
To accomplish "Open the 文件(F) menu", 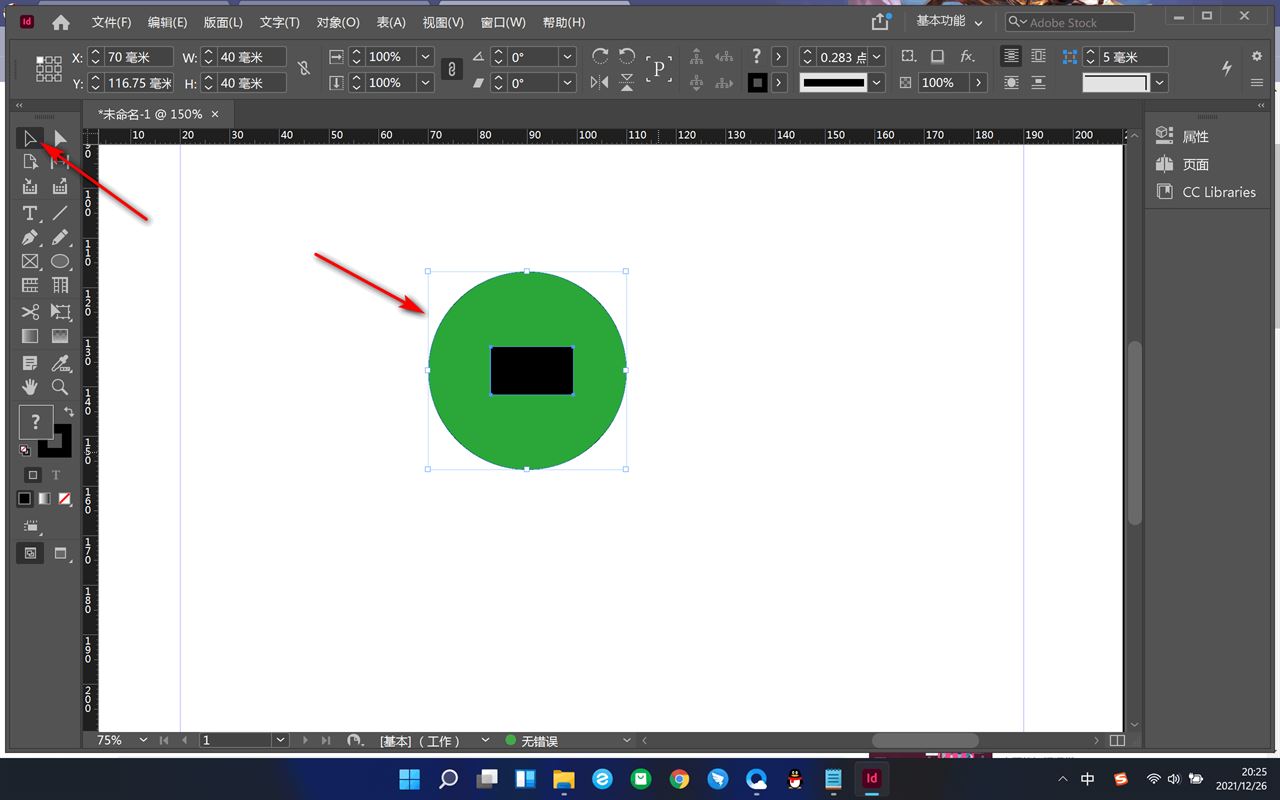I will pos(111,22).
